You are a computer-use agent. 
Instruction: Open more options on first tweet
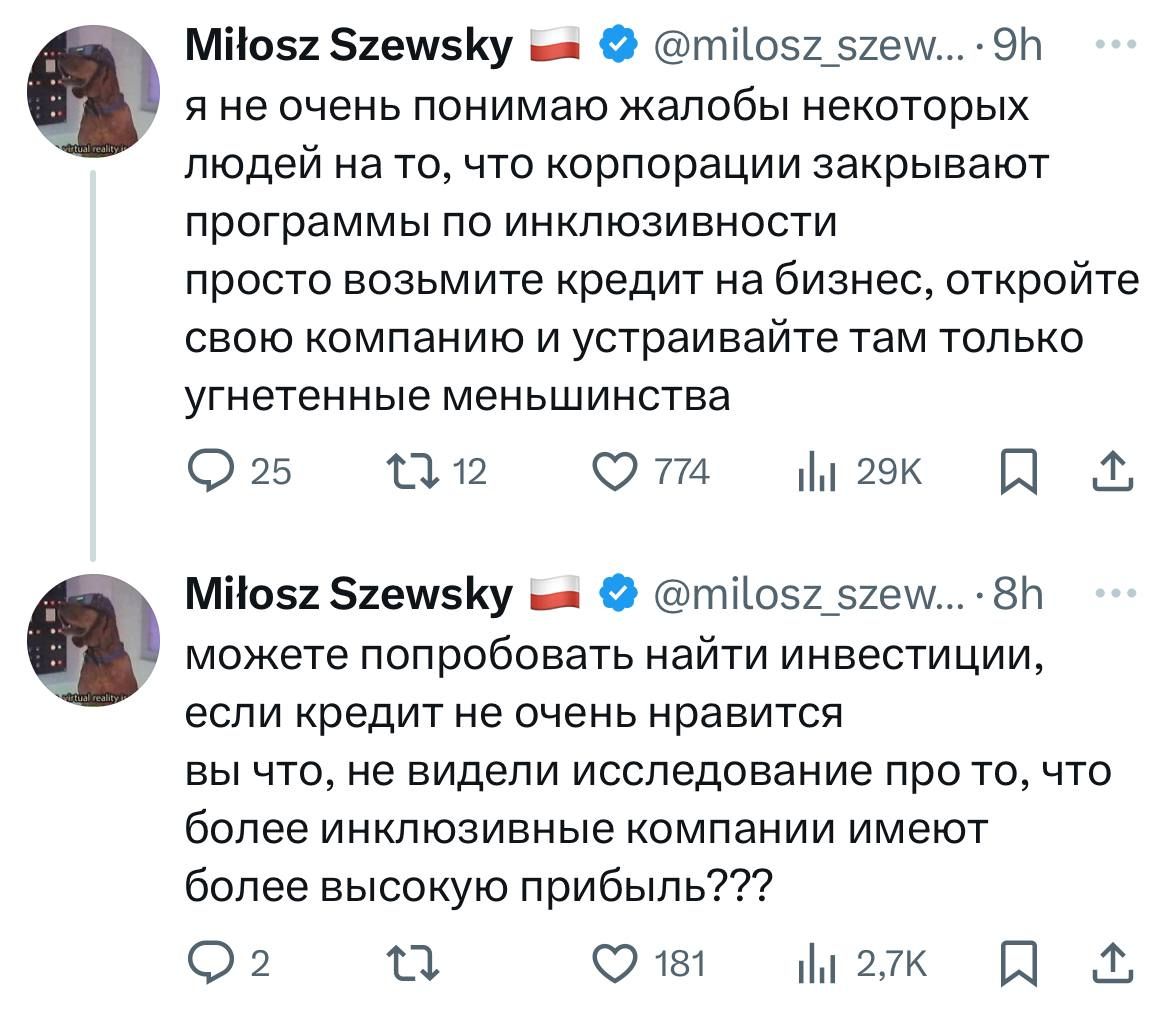point(1115,46)
